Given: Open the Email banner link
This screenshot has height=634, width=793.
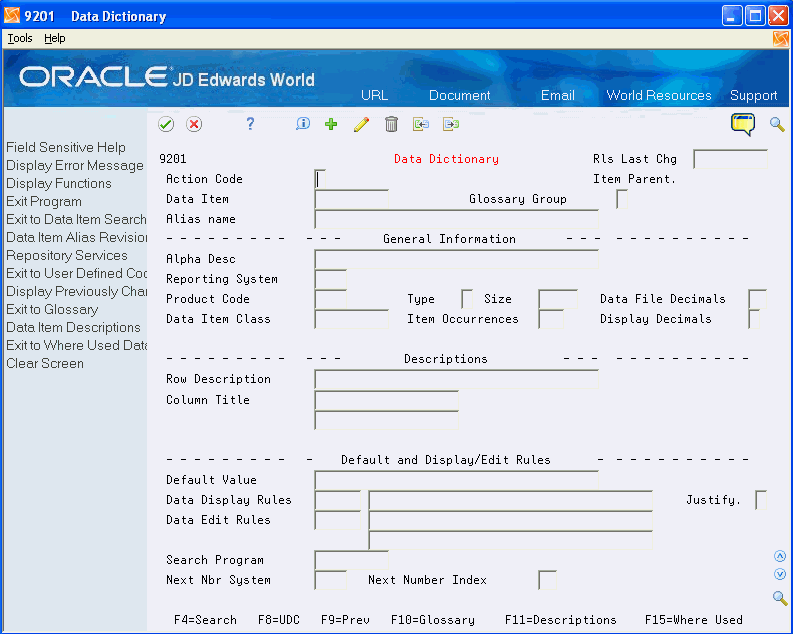Looking at the screenshot, I should [x=557, y=96].
